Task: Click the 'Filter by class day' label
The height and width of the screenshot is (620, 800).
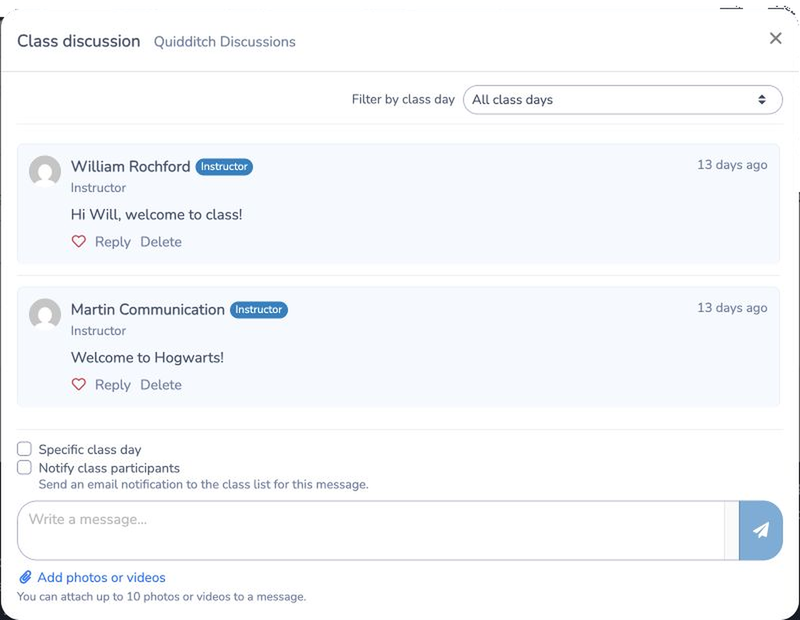Action: pos(403,100)
